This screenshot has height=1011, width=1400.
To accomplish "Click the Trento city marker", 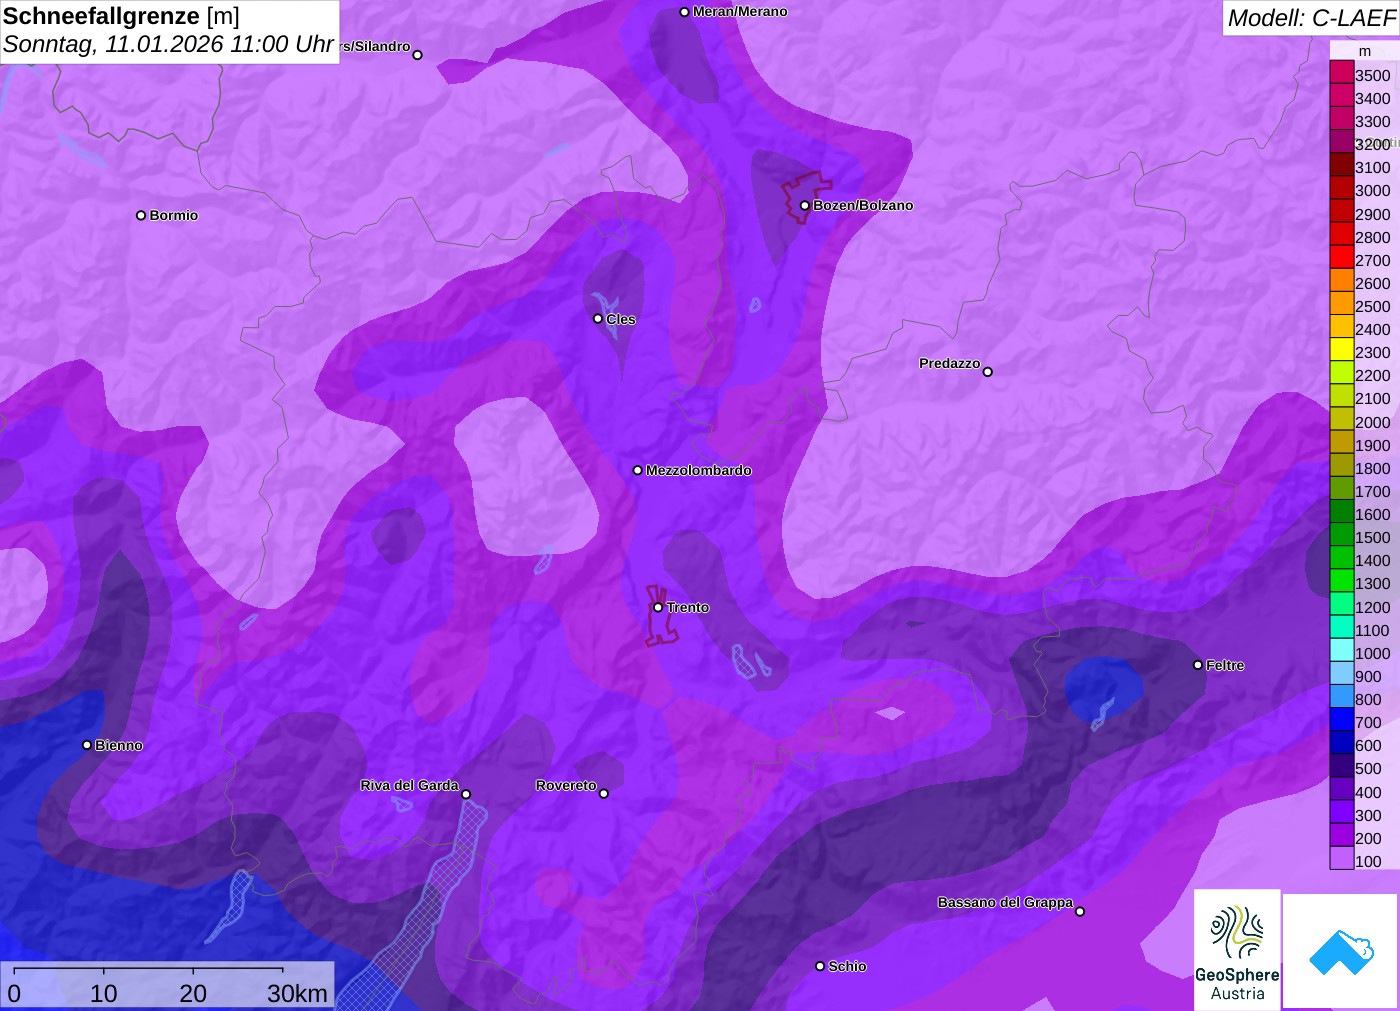I will (658, 607).
